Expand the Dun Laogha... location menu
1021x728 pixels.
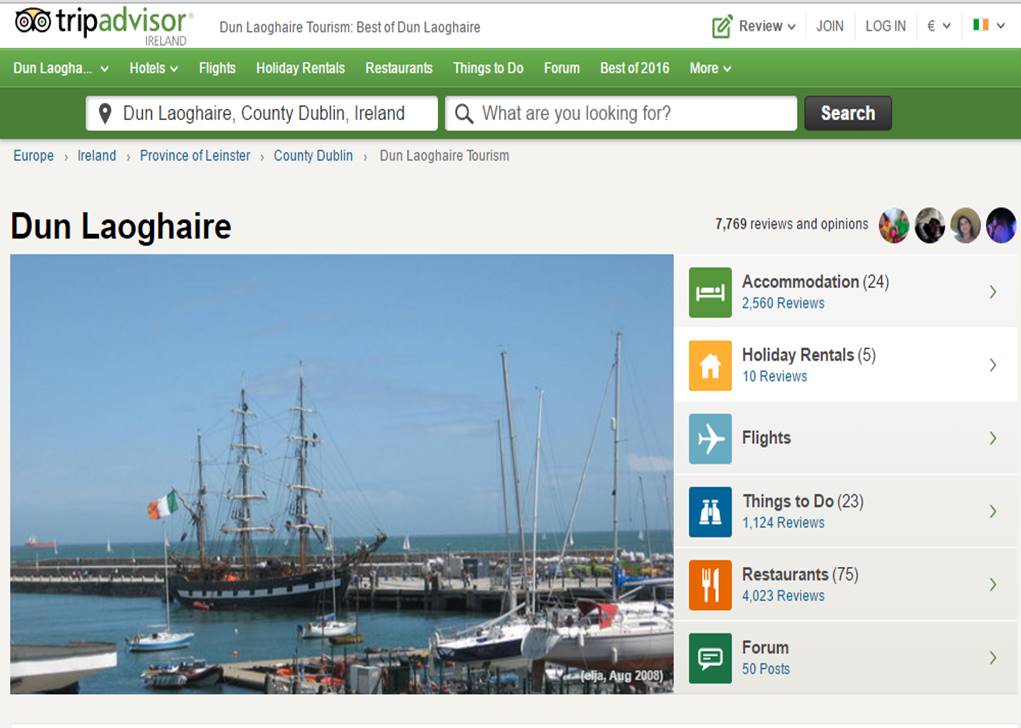pos(61,68)
